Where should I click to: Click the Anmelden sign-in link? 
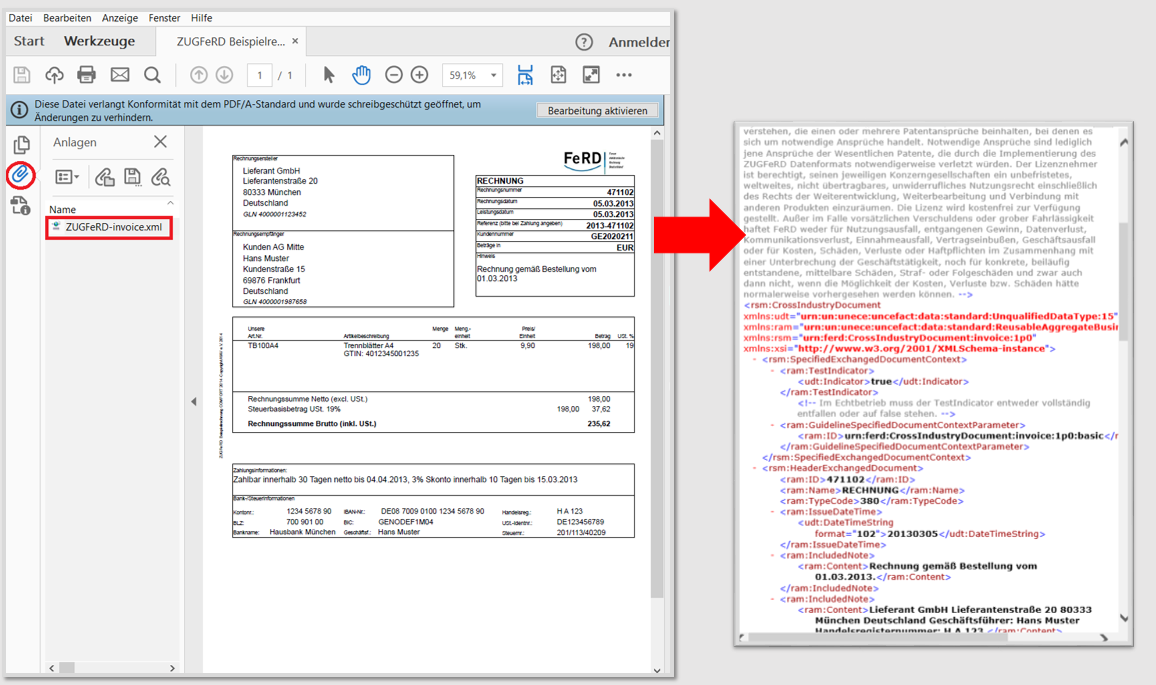[638, 42]
